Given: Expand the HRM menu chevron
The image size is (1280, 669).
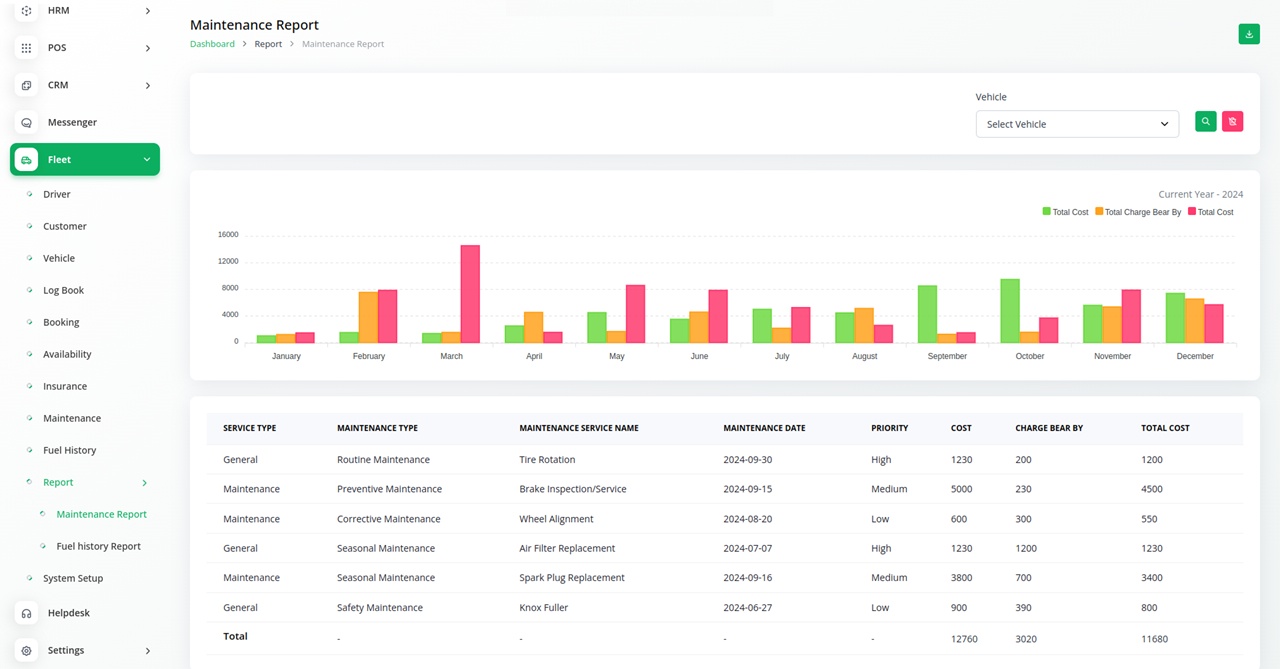Looking at the screenshot, I should [x=147, y=11].
